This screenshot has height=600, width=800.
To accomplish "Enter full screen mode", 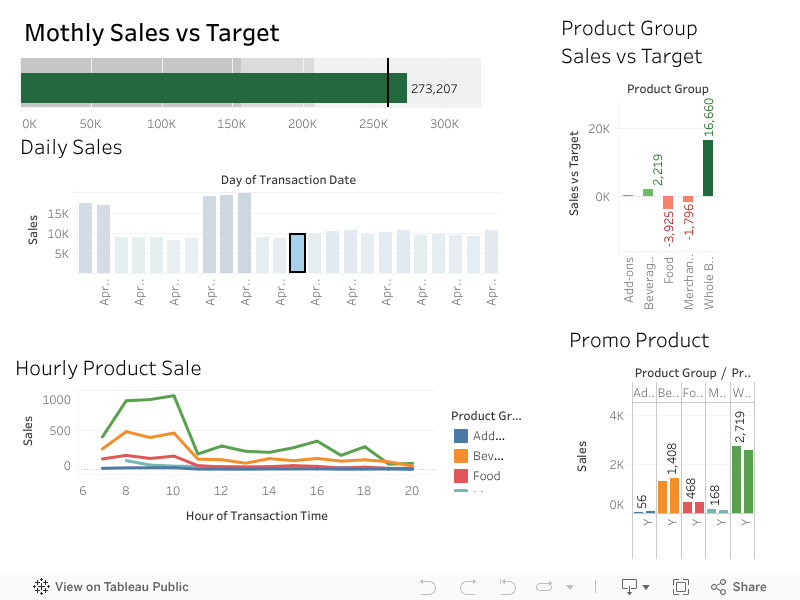I will [681, 587].
